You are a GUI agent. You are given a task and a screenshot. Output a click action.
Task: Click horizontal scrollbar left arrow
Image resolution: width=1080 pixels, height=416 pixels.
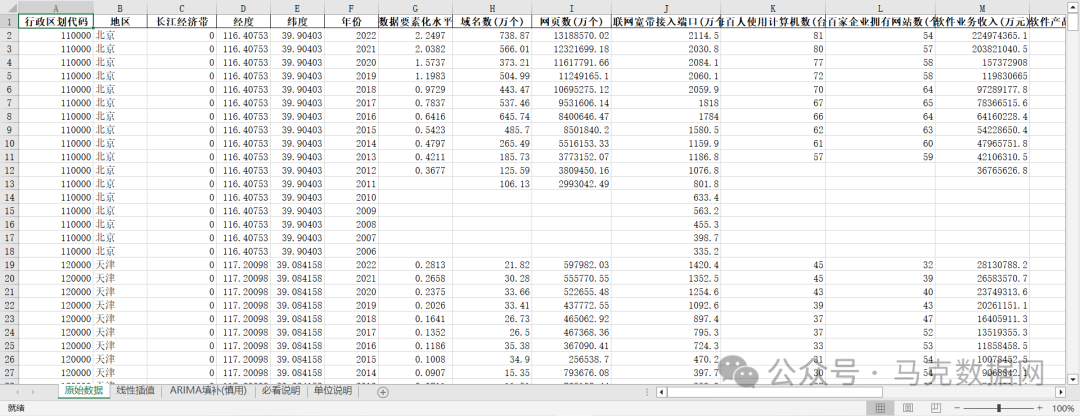pyautogui.click(x=661, y=392)
